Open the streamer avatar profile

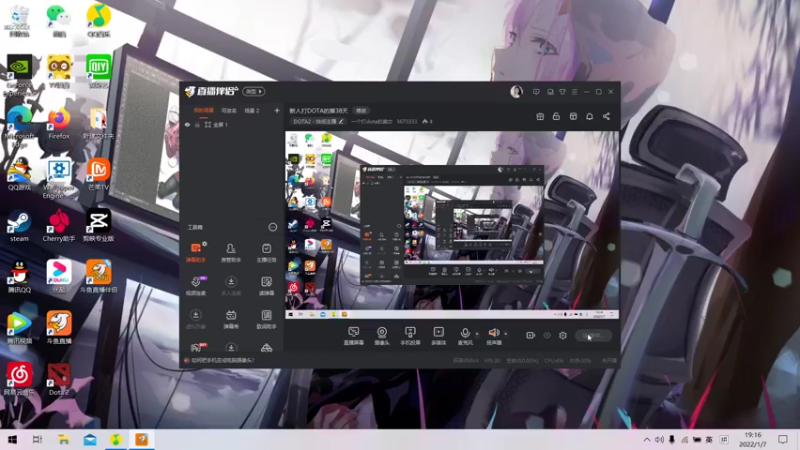(x=516, y=91)
